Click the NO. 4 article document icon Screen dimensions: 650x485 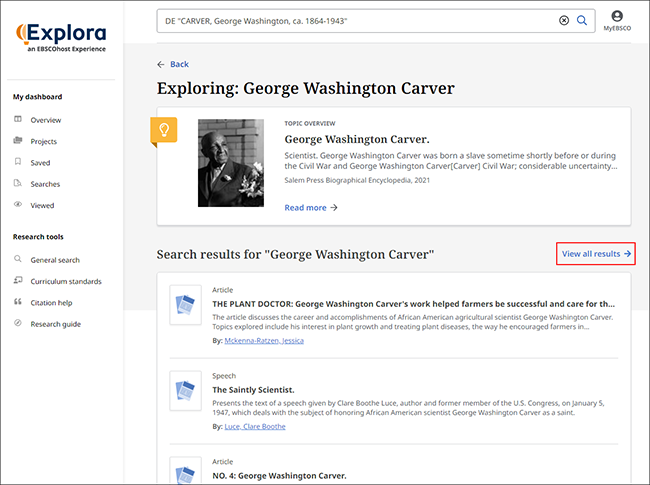tap(185, 471)
